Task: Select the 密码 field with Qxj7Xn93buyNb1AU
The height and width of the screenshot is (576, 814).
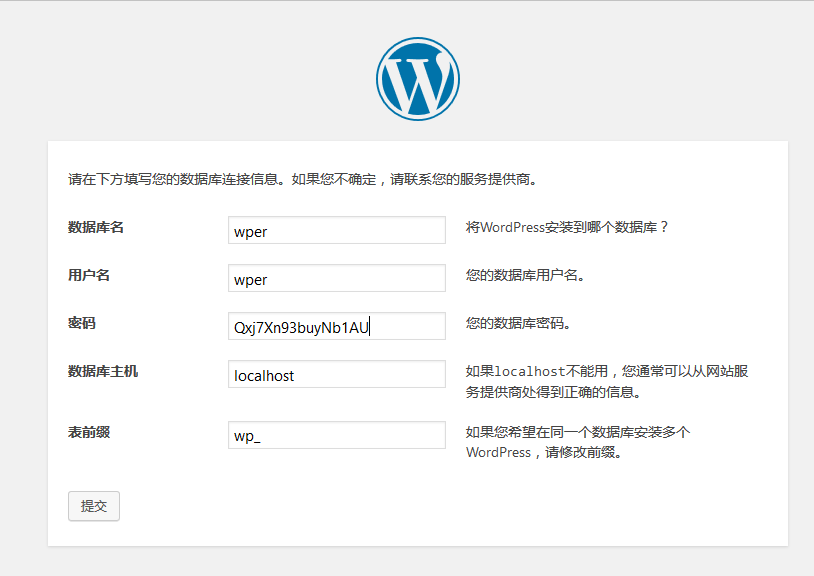Action: tap(336, 327)
